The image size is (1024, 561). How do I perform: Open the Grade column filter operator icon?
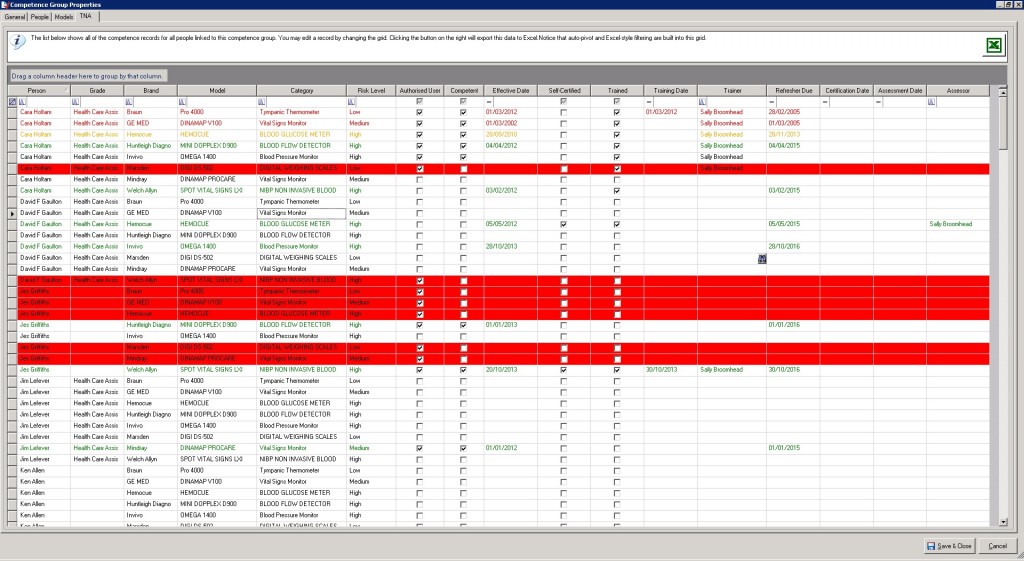76,102
